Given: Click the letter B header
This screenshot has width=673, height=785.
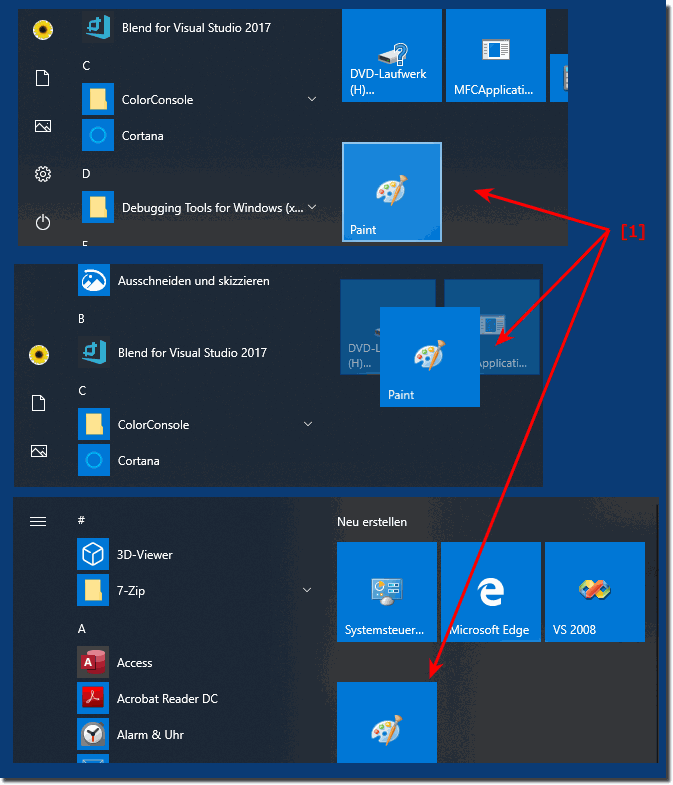Looking at the screenshot, I should tap(82, 319).
